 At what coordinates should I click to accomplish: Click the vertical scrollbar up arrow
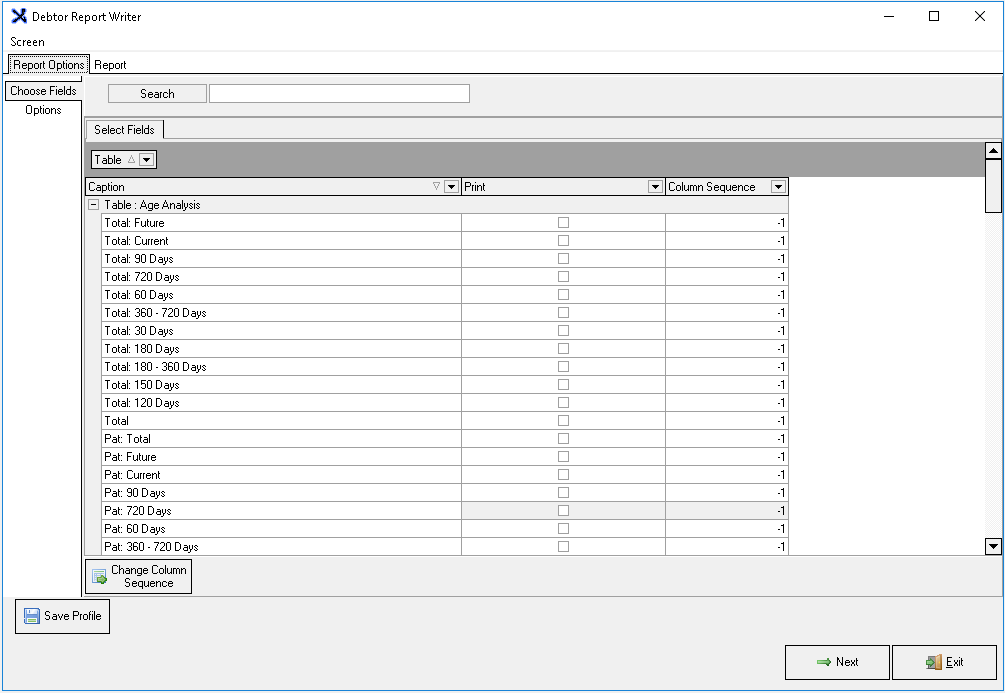(x=993, y=151)
